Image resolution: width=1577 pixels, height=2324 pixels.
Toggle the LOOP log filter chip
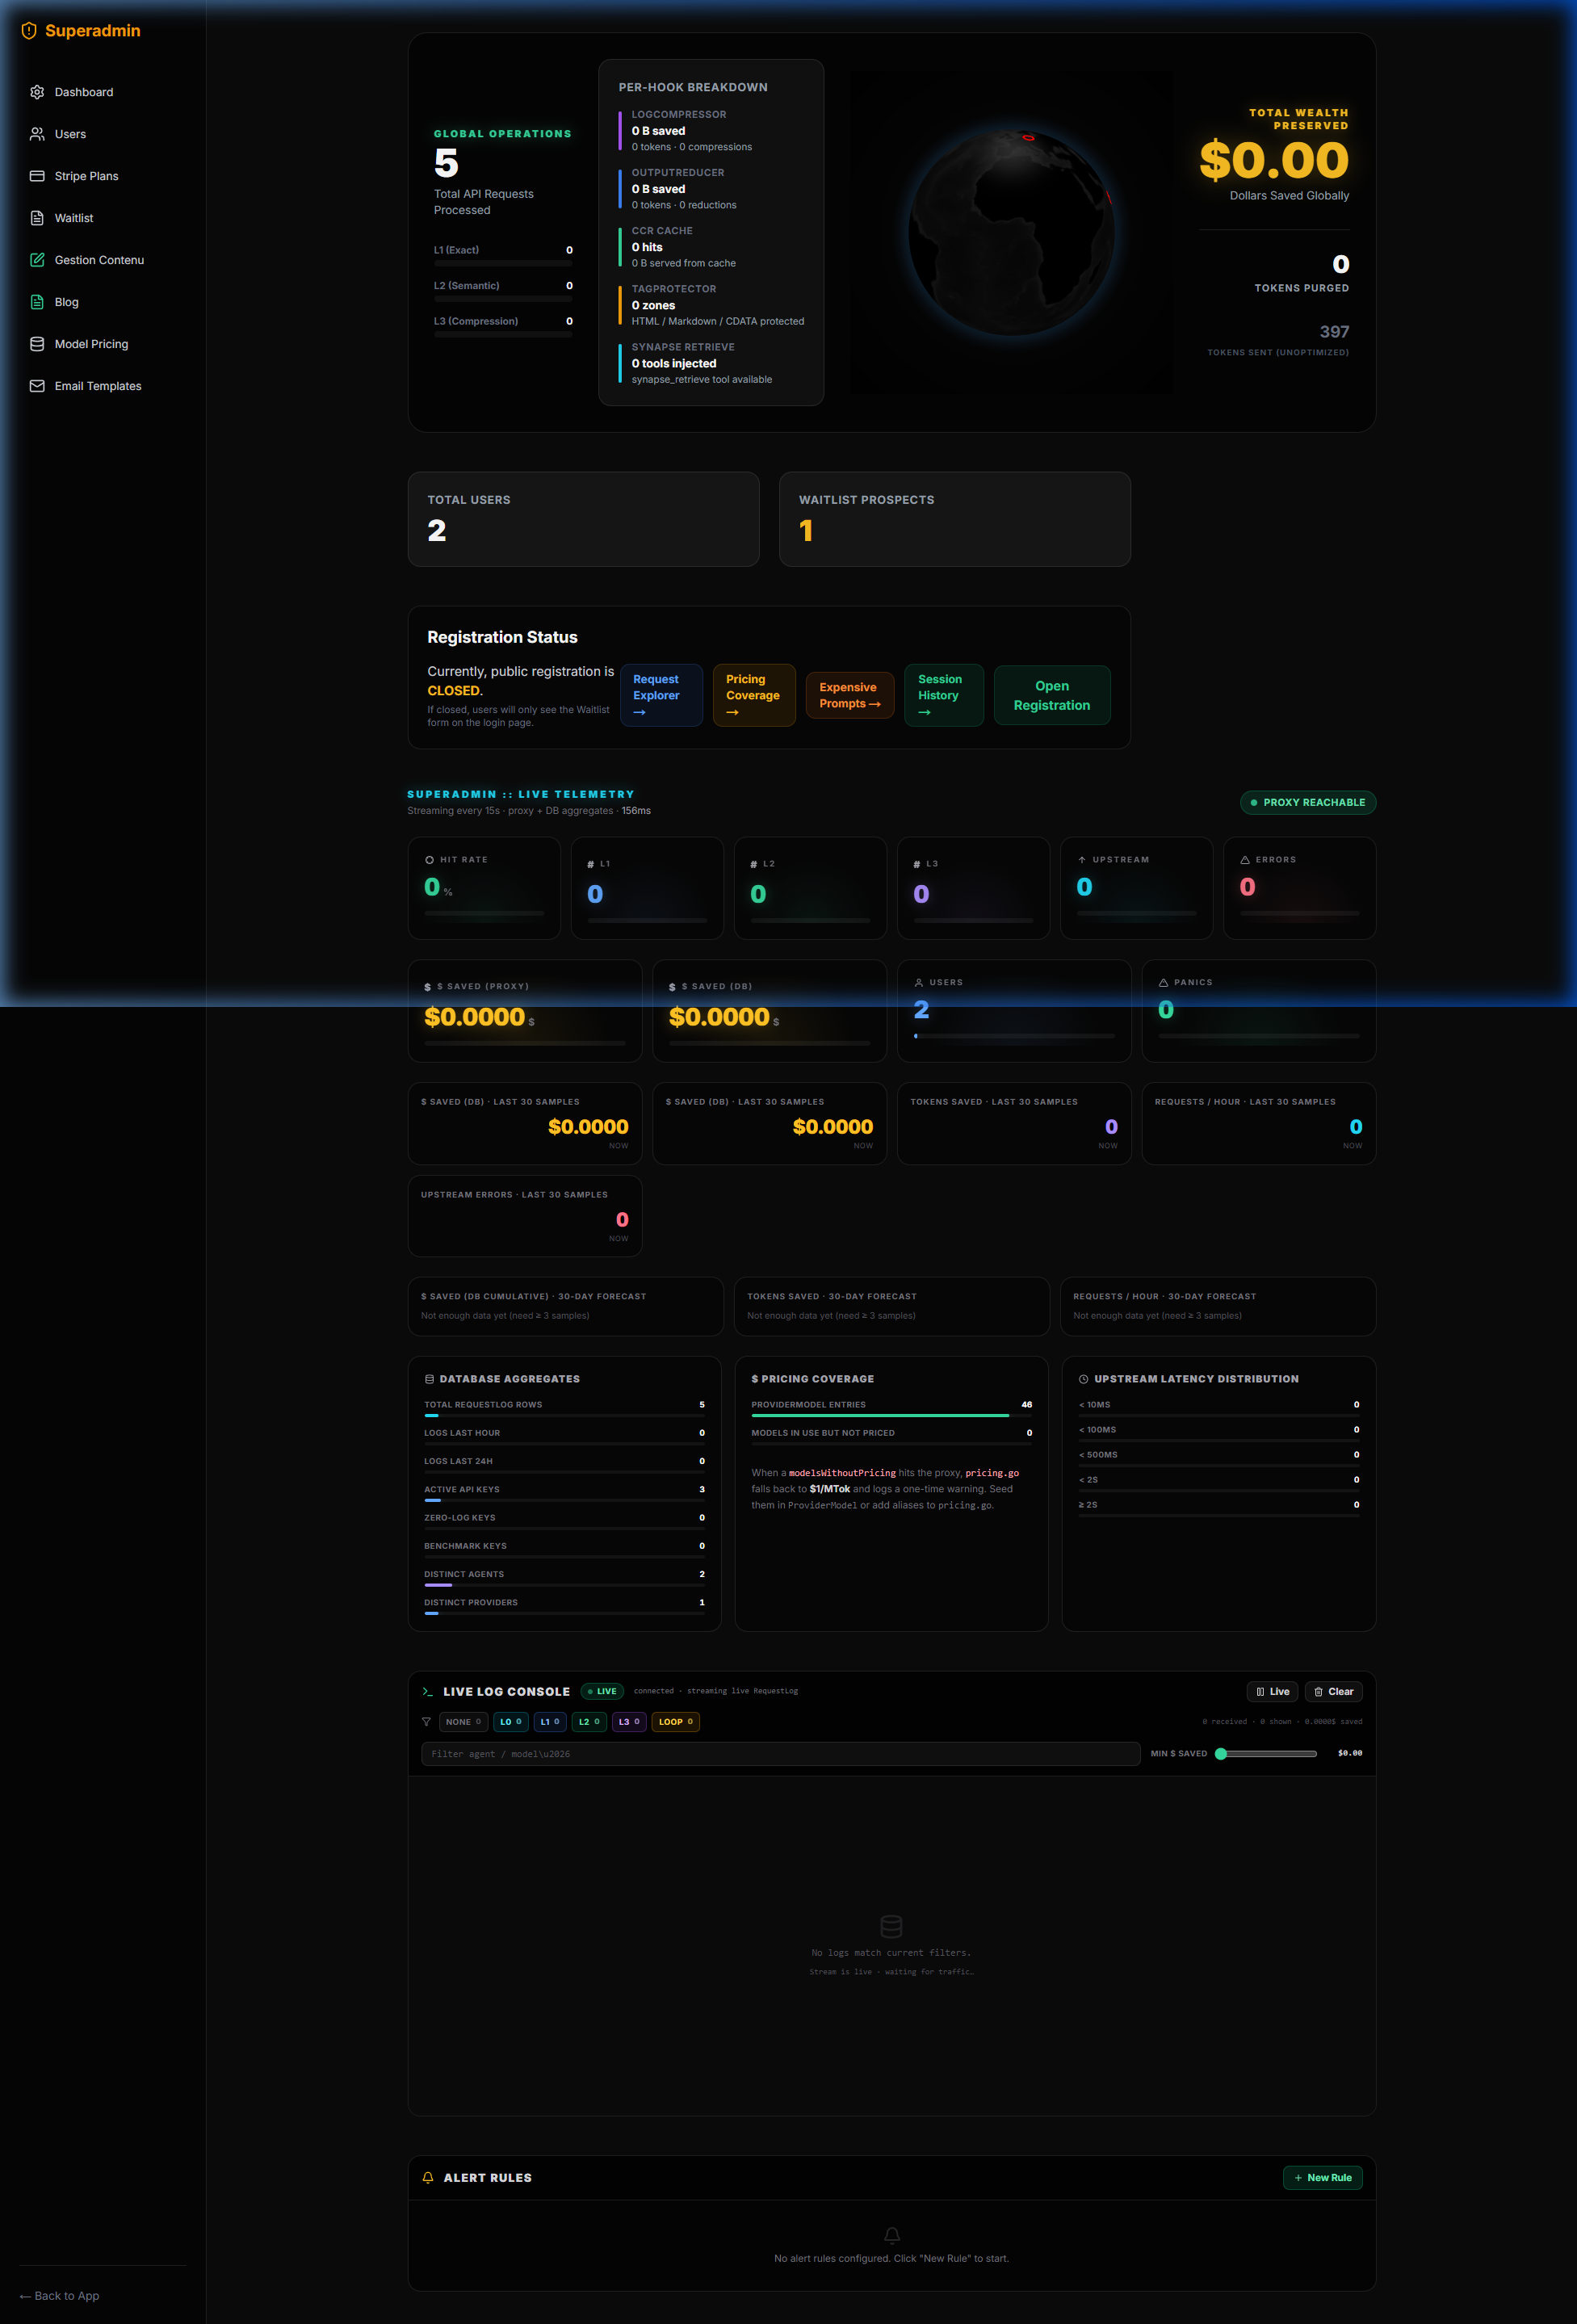[x=676, y=1722]
